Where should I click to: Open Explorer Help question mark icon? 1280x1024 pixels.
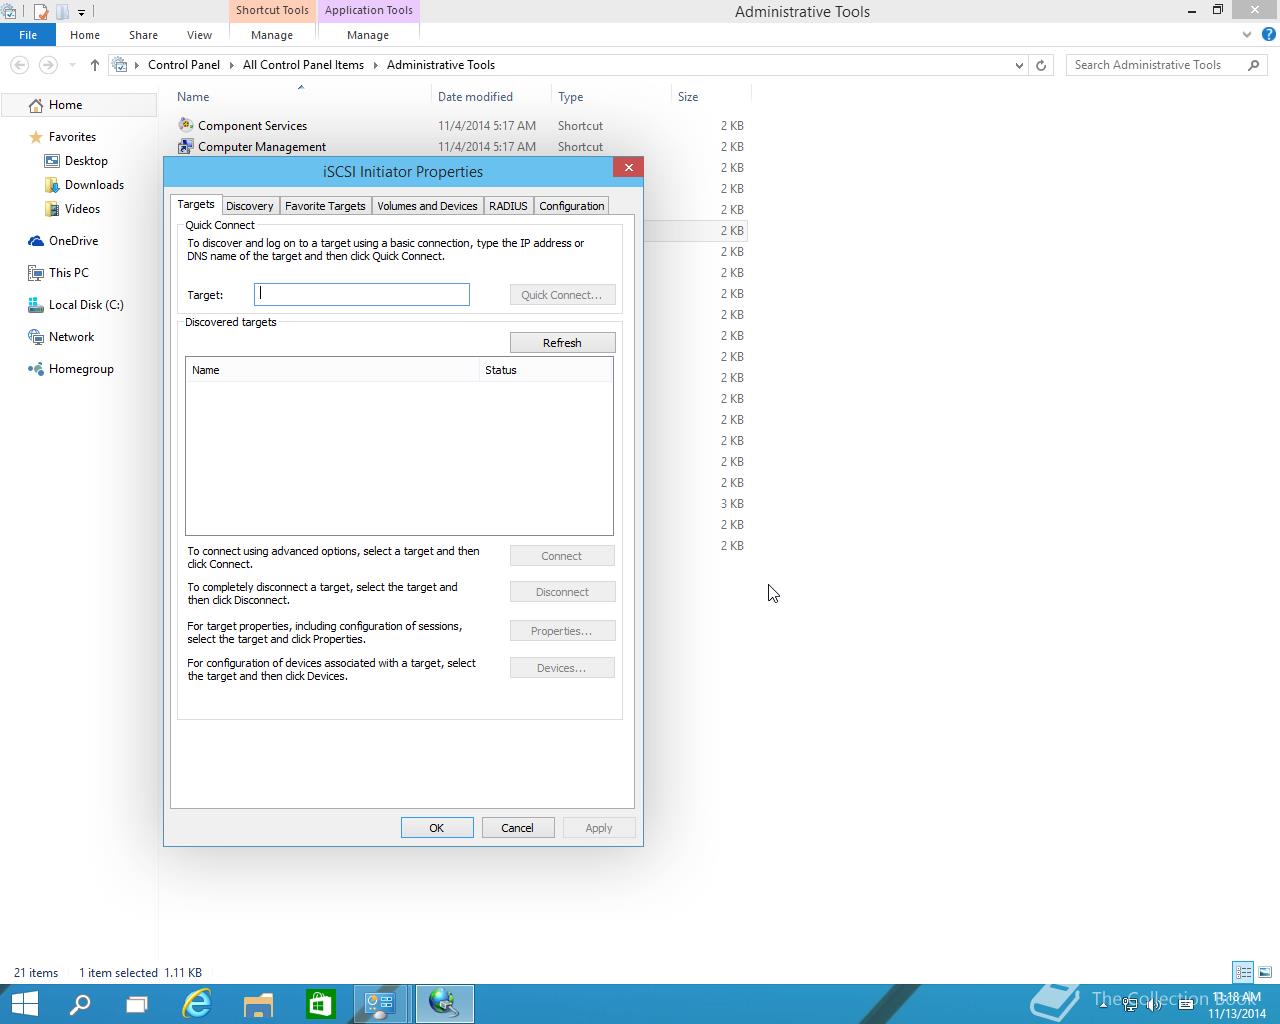click(x=1268, y=34)
